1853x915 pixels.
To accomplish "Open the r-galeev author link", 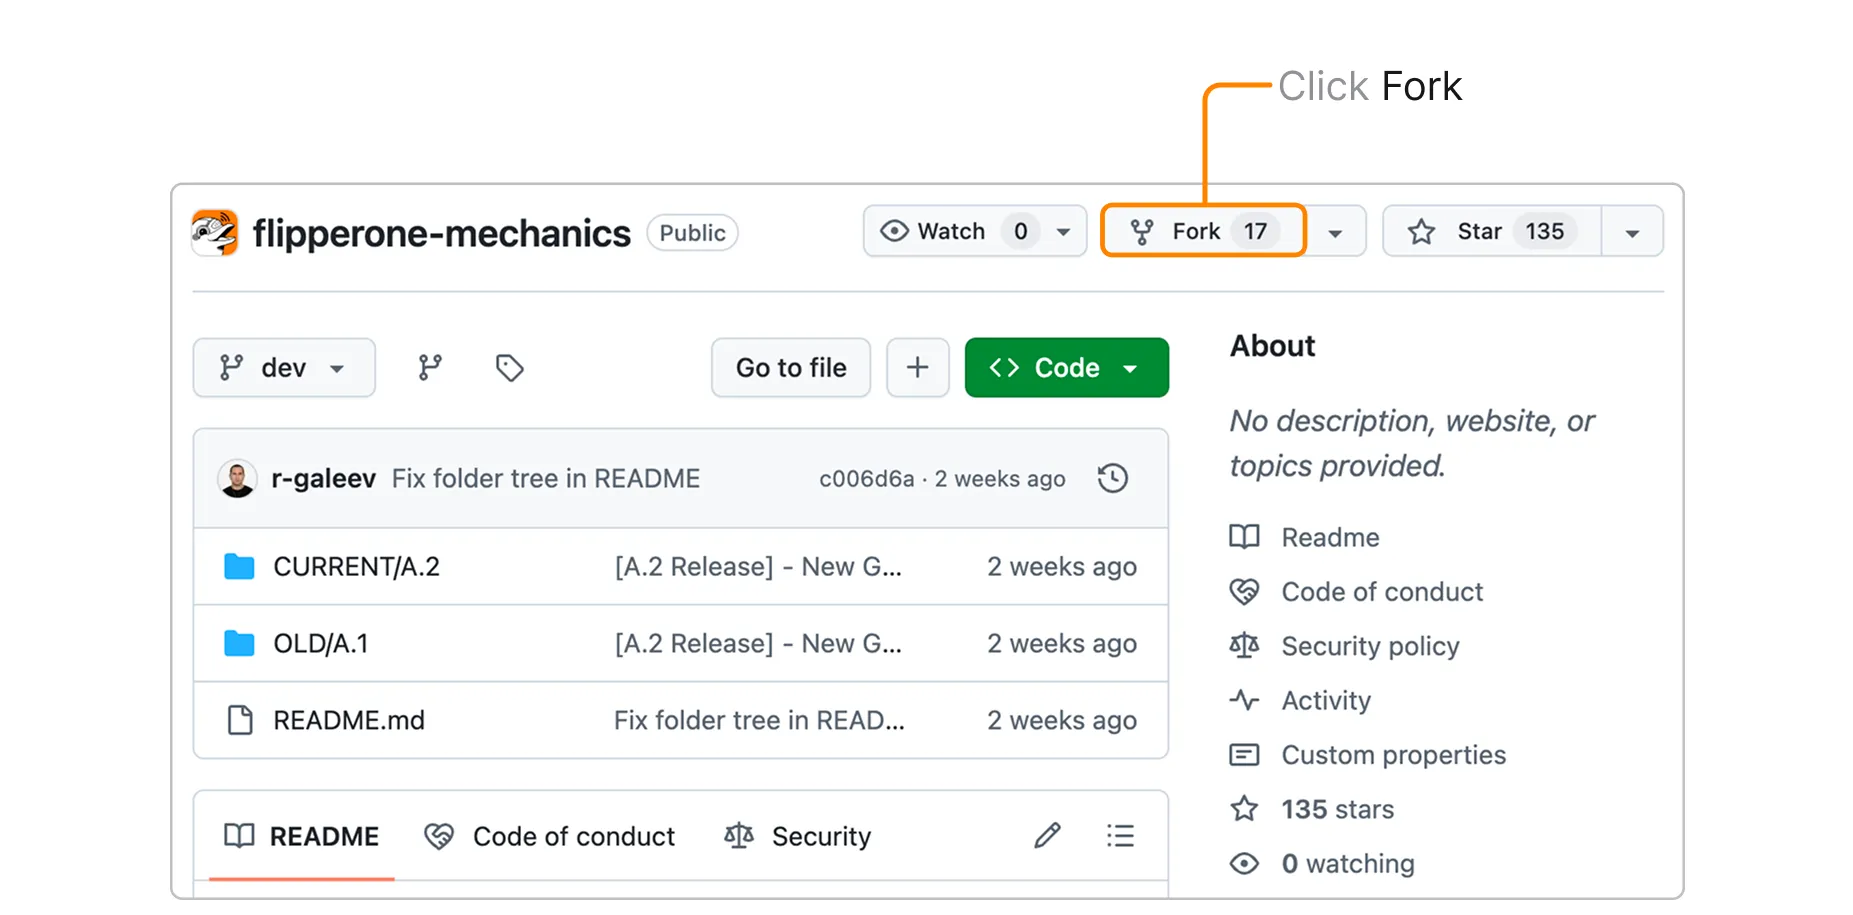I will [x=323, y=479].
